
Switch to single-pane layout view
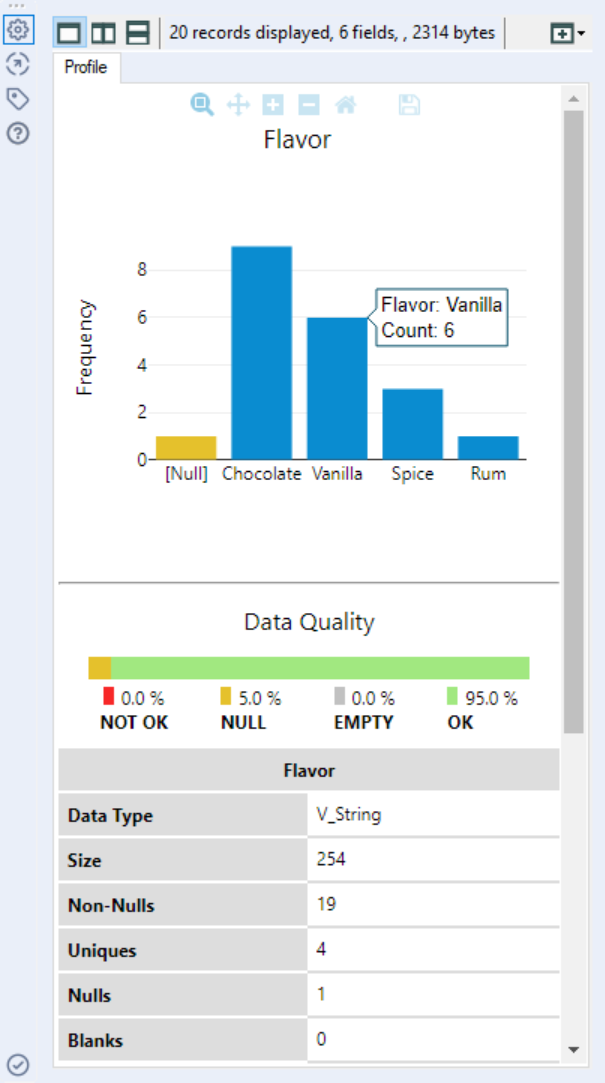(x=69, y=33)
